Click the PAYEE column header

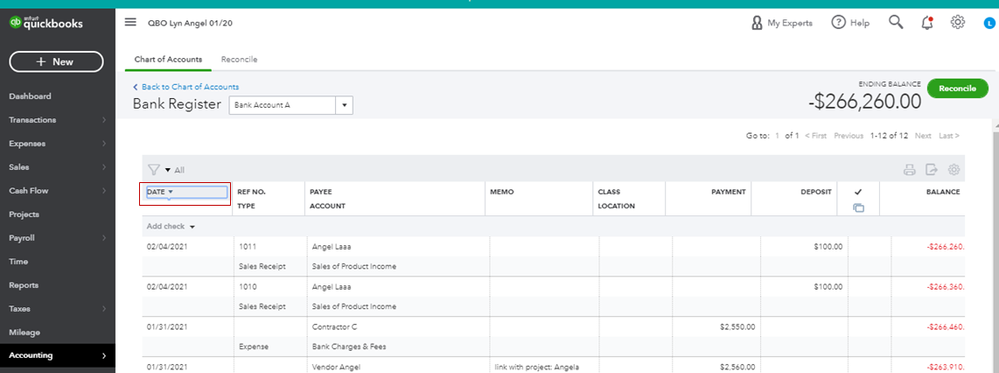point(321,192)
